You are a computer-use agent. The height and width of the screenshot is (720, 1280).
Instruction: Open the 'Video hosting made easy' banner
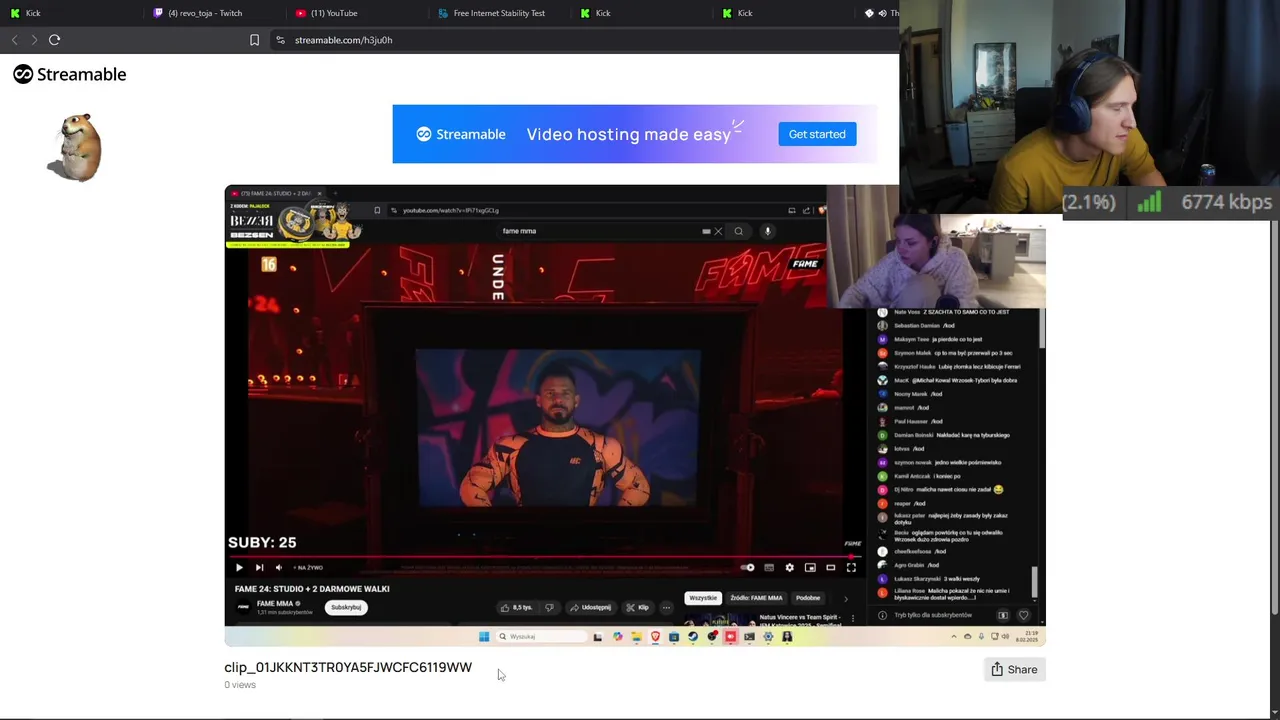(x=636, y=134)
